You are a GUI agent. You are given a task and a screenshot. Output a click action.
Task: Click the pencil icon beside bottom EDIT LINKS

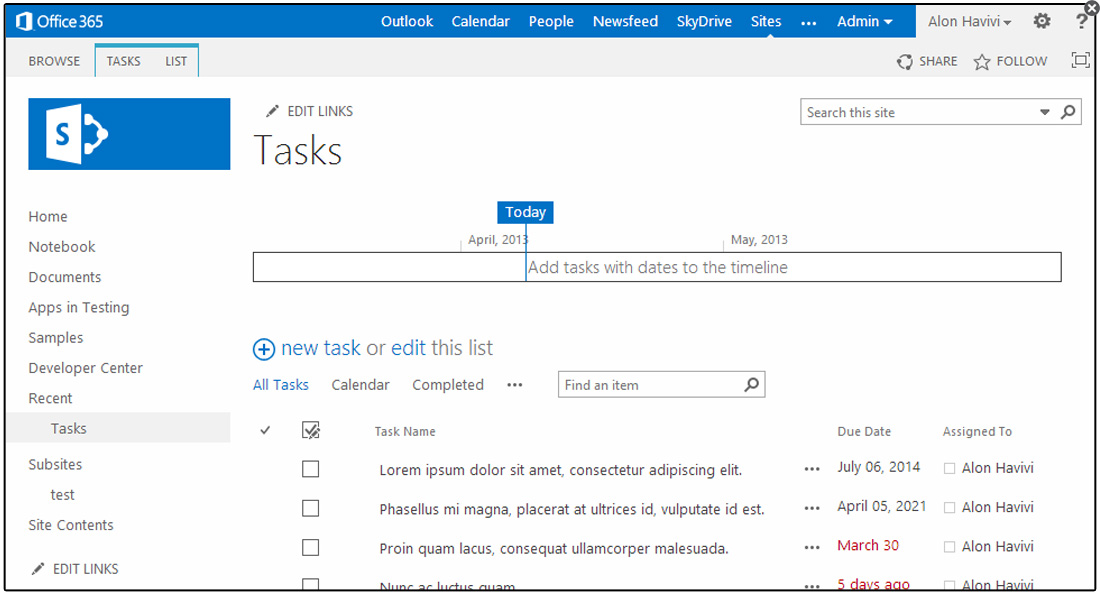coord(38,568)
